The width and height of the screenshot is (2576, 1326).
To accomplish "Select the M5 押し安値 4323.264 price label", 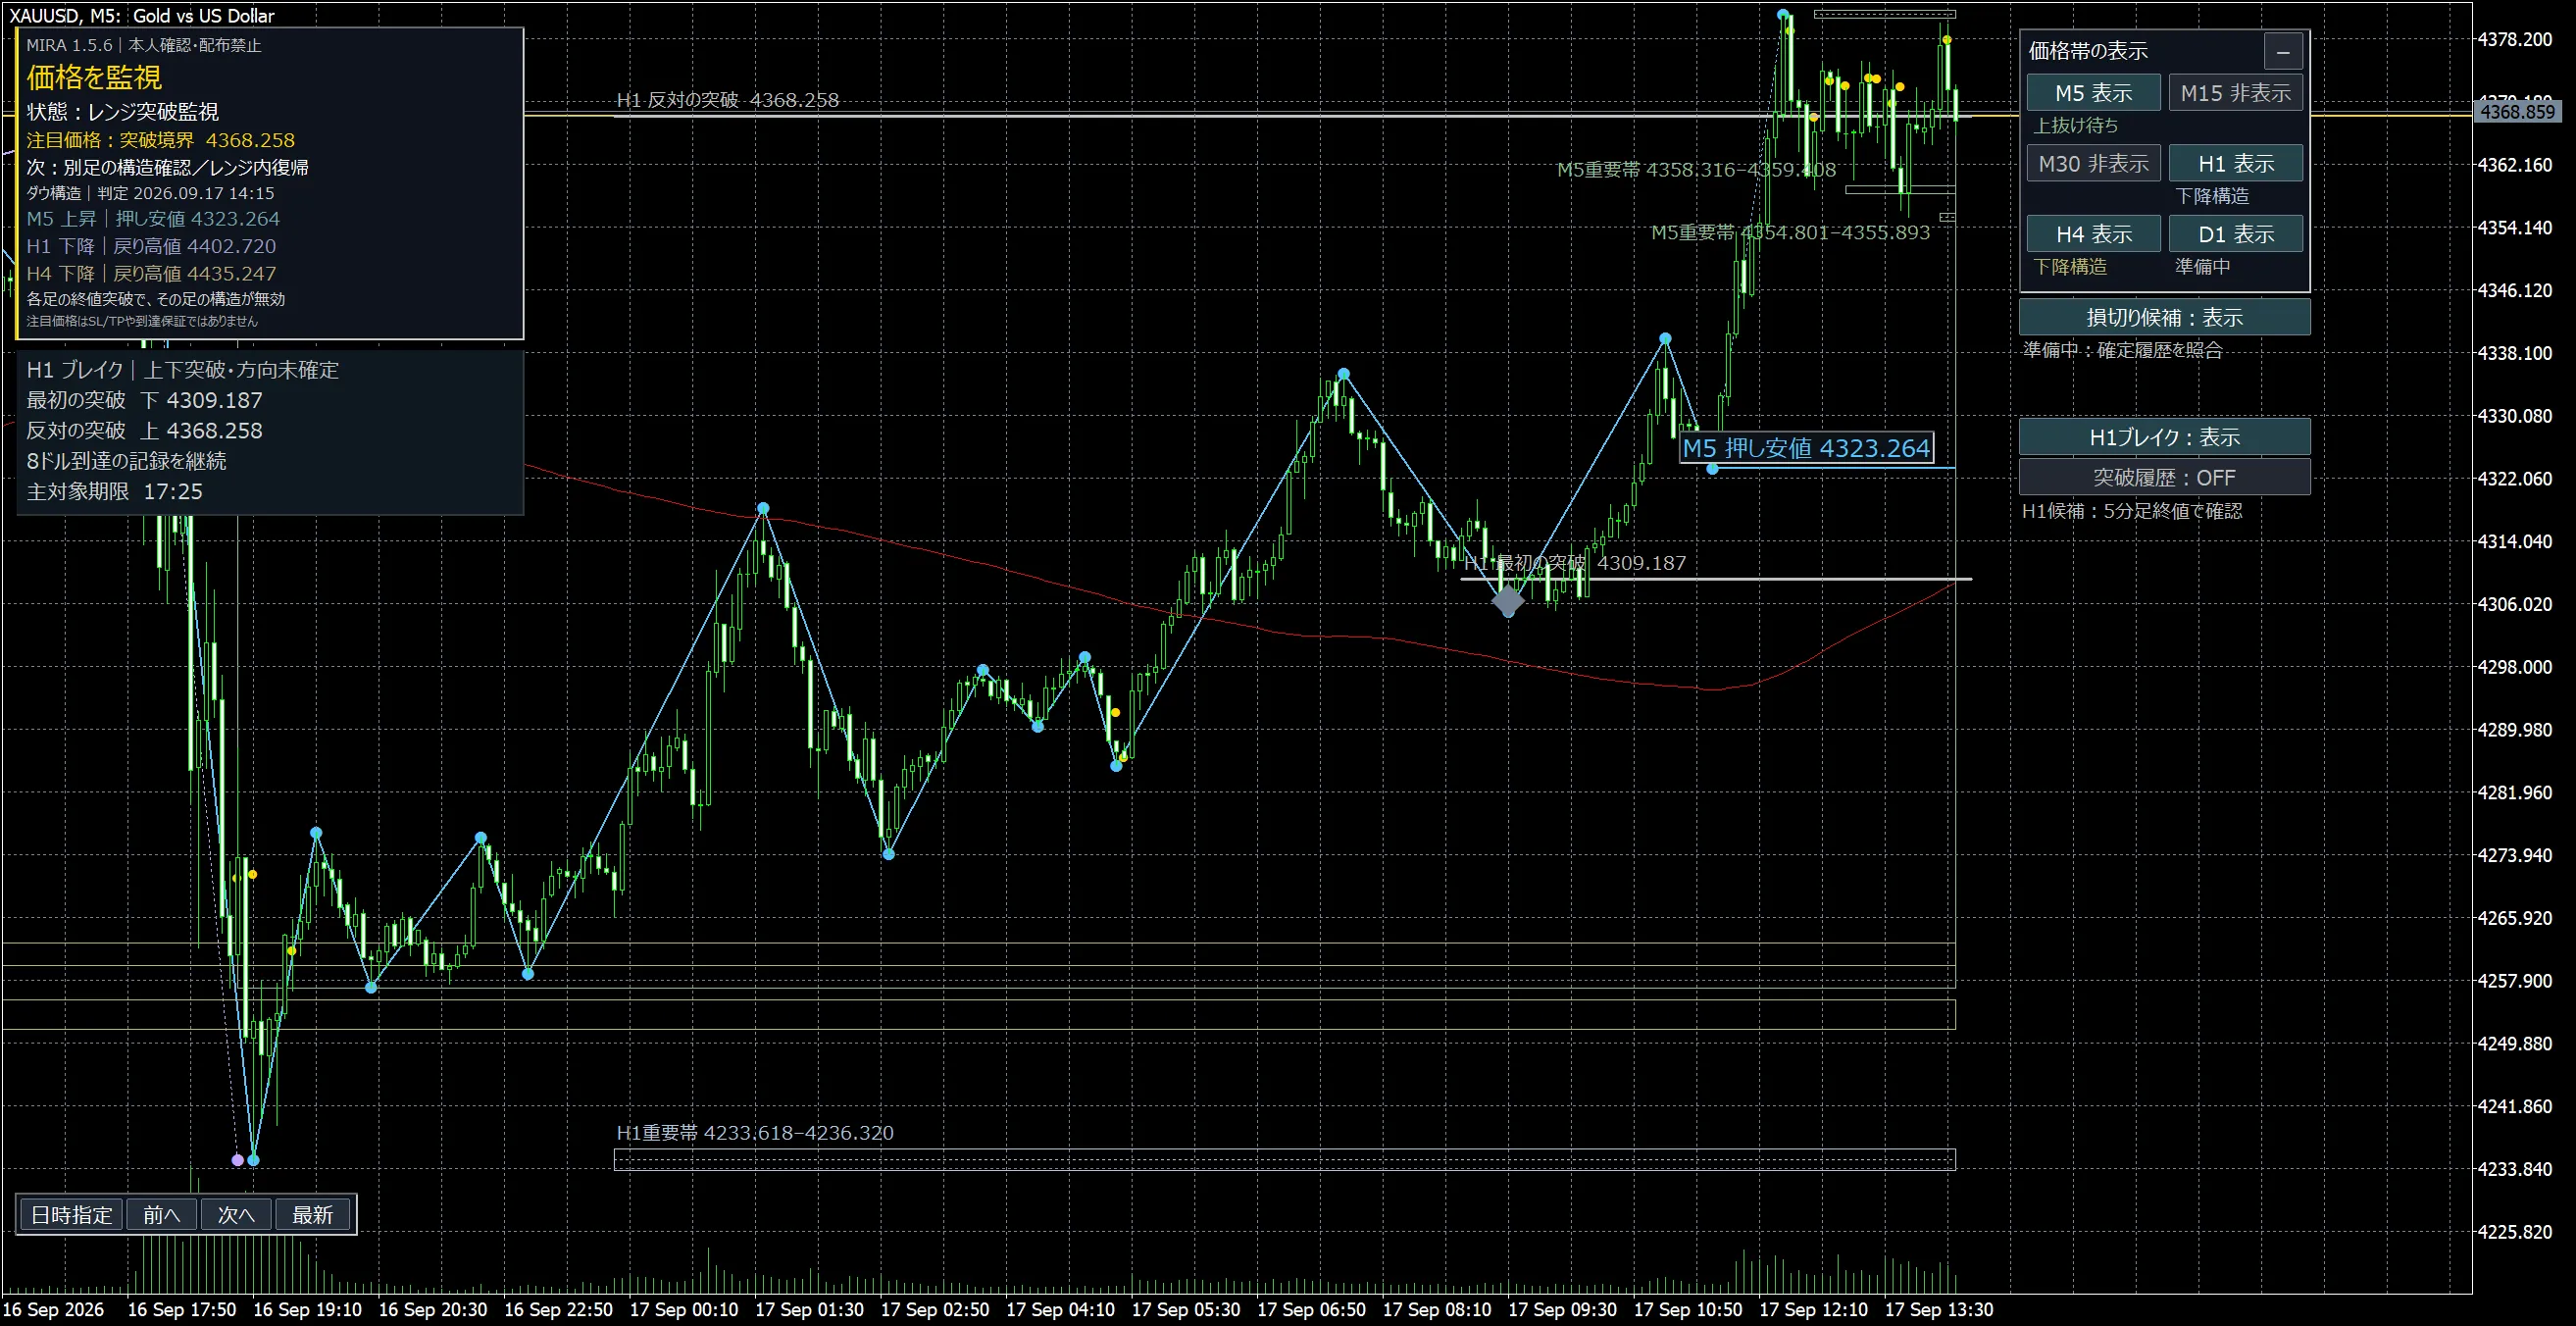I will [x=1806, y=448].
